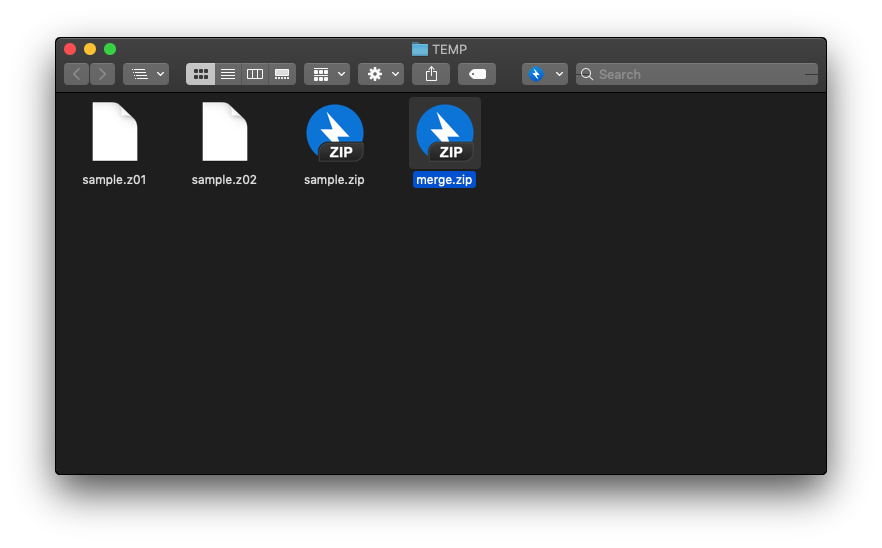Image resolution: width=882 pixels, height=548 pixels.
Task: Go forward with the right arrow button
Action: coord(102,74)
